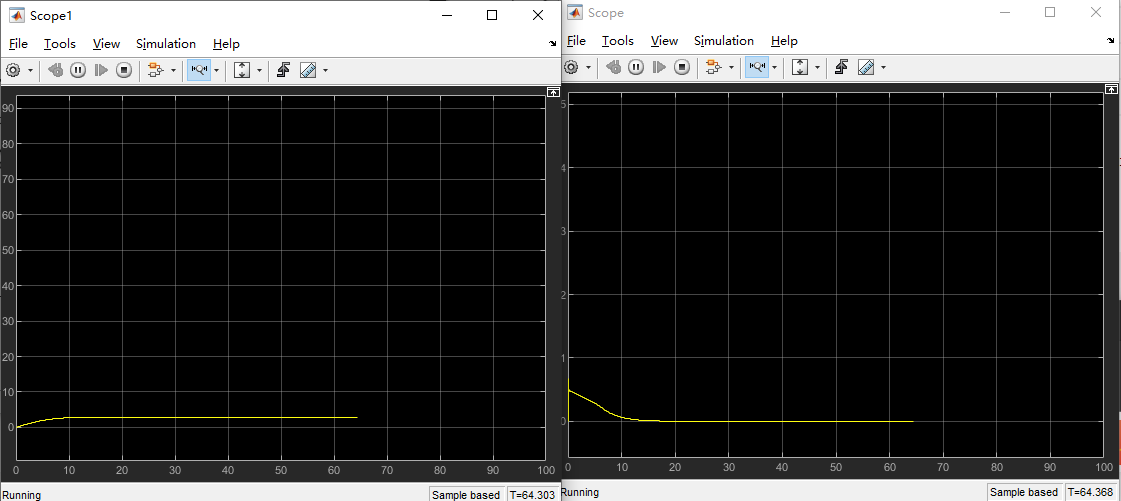Open Triggers panel icon in Scope window toolbar
The height and width of the screenshot is (501, 1121).
pyautogui.click(x=841, y=67)
